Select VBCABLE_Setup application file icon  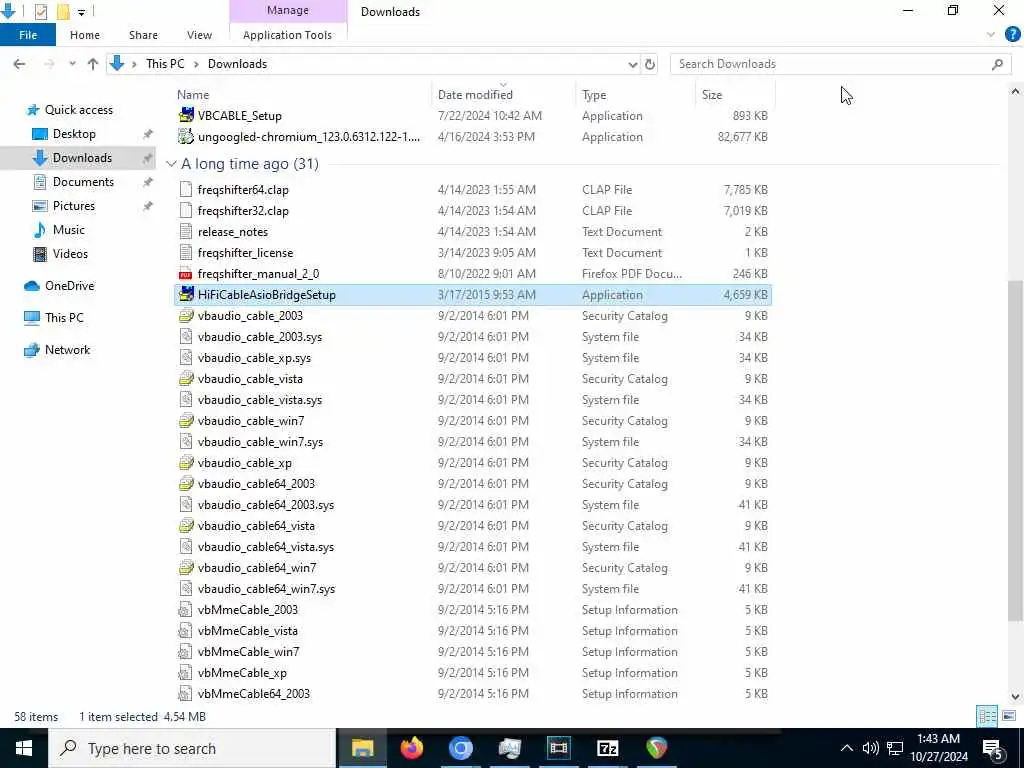(x=186, y=116)
